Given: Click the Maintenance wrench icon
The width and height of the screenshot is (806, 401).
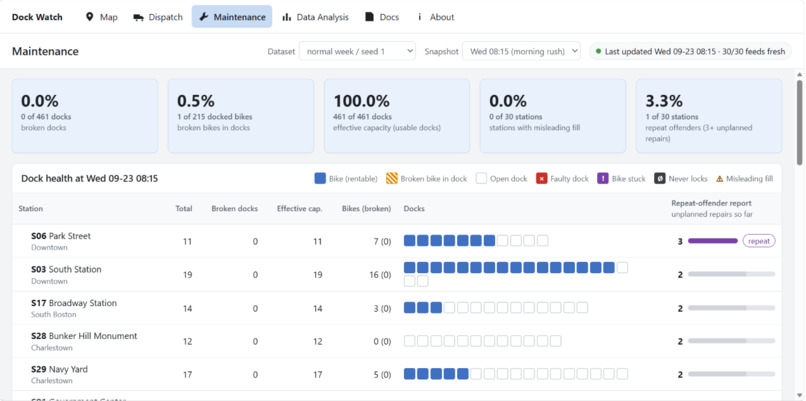Looking at the screenshot, I should point(204,17).
